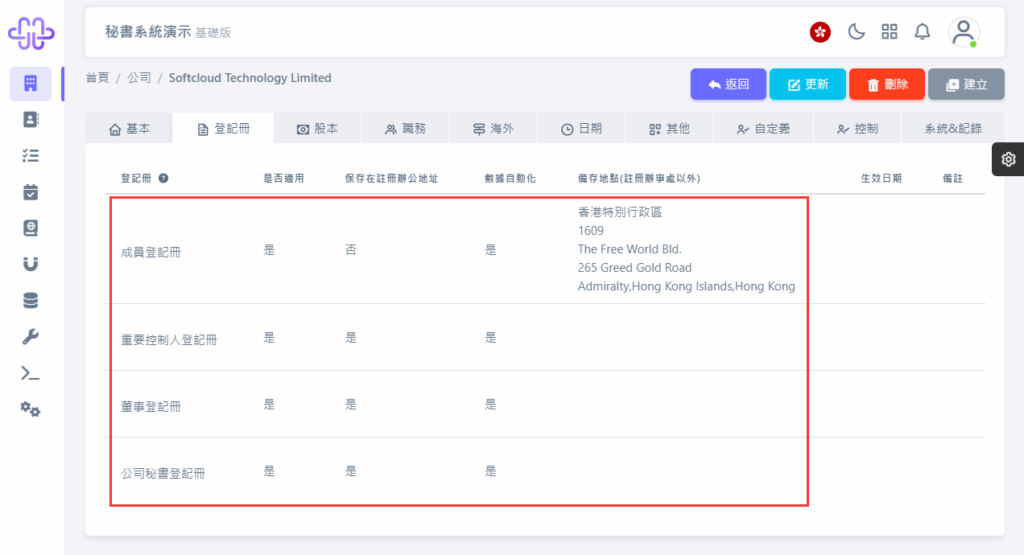Click 公司 in the breadcrumb

139,78
